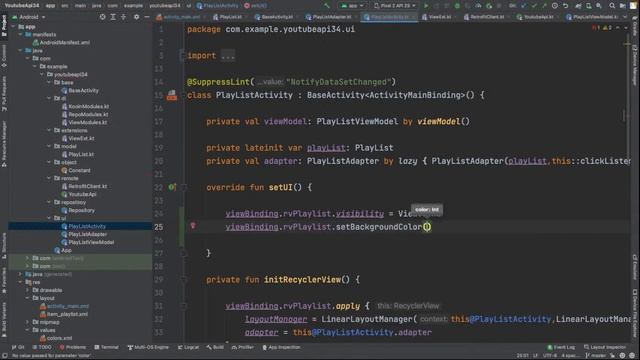Open the Layout Inspector panel
The height and width of the screenshot is (360, 640).
coord(605,347)
